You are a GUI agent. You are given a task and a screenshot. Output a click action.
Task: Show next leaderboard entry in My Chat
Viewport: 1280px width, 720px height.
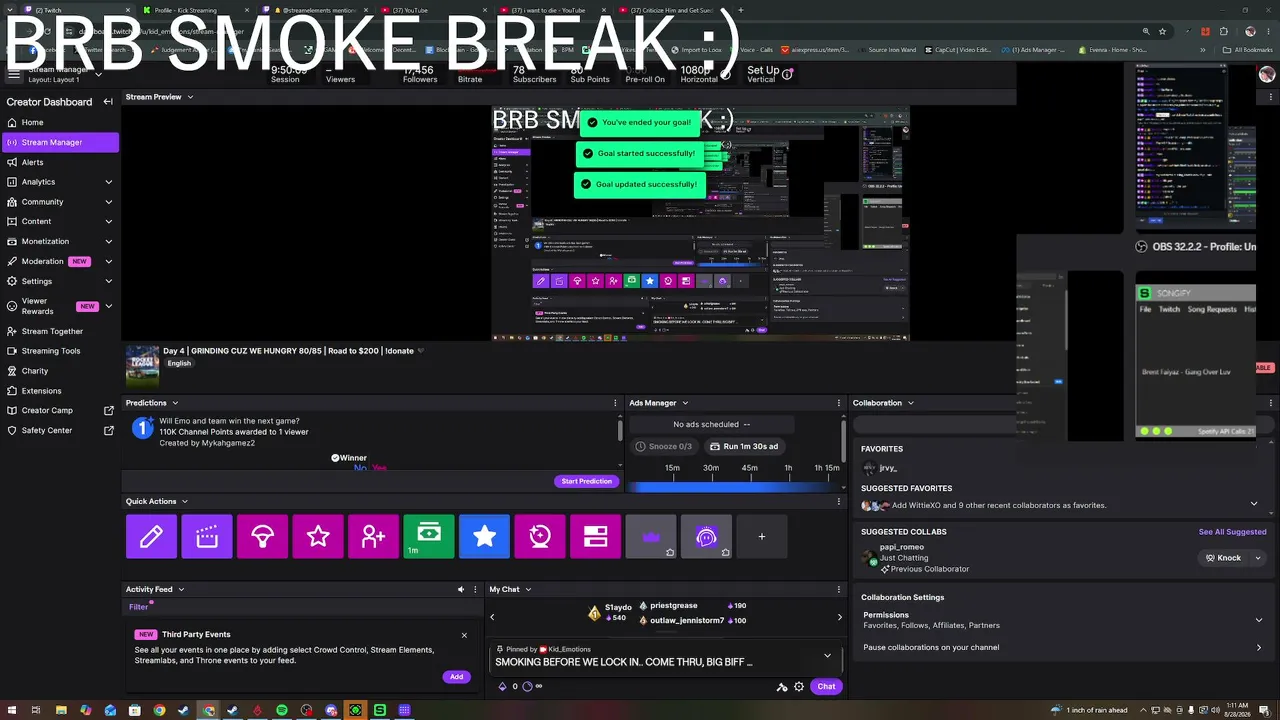pos(840,617)
